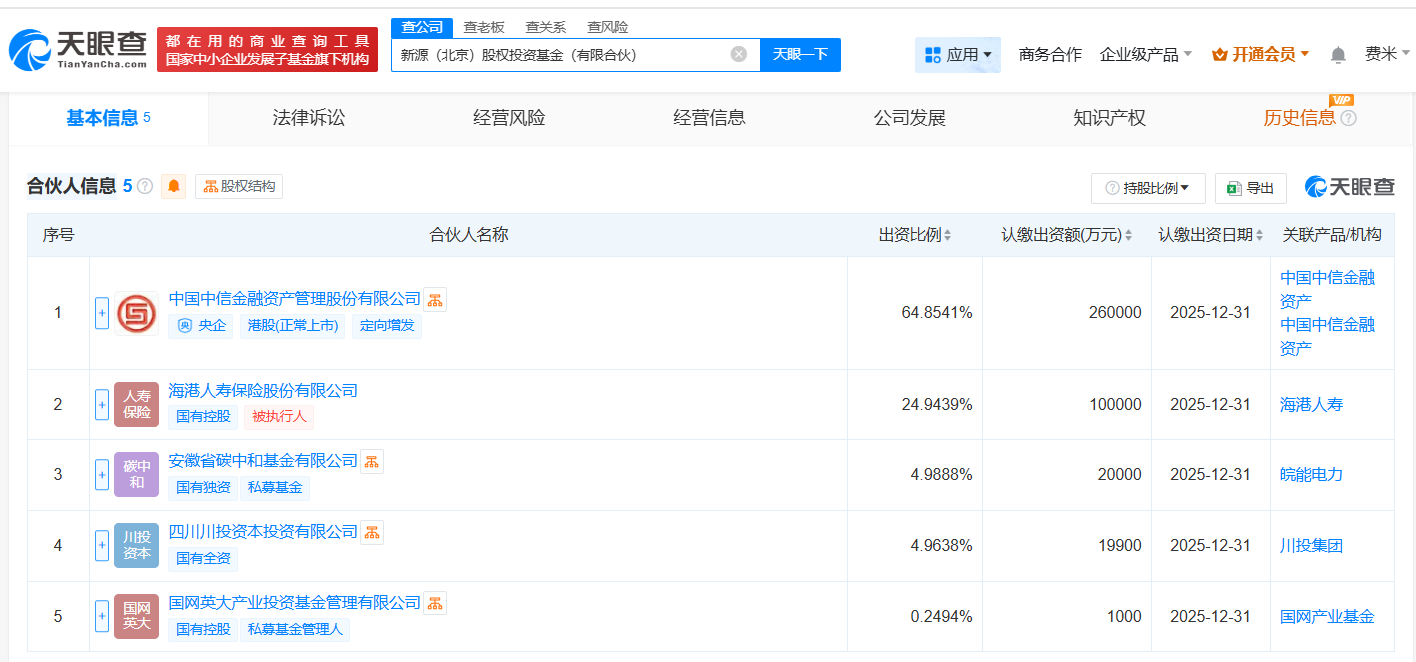Open equity chart icon beside 中国中信金融资产管理股份有限公司
Viewport: 1416px width, 662px height.
435,299
